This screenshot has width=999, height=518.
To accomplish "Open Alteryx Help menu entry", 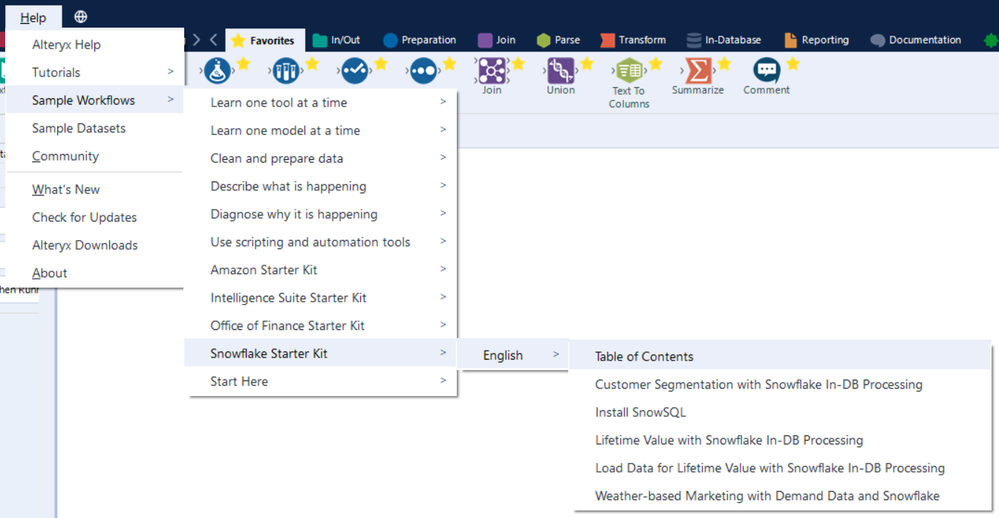I will (x=94, y=45).
